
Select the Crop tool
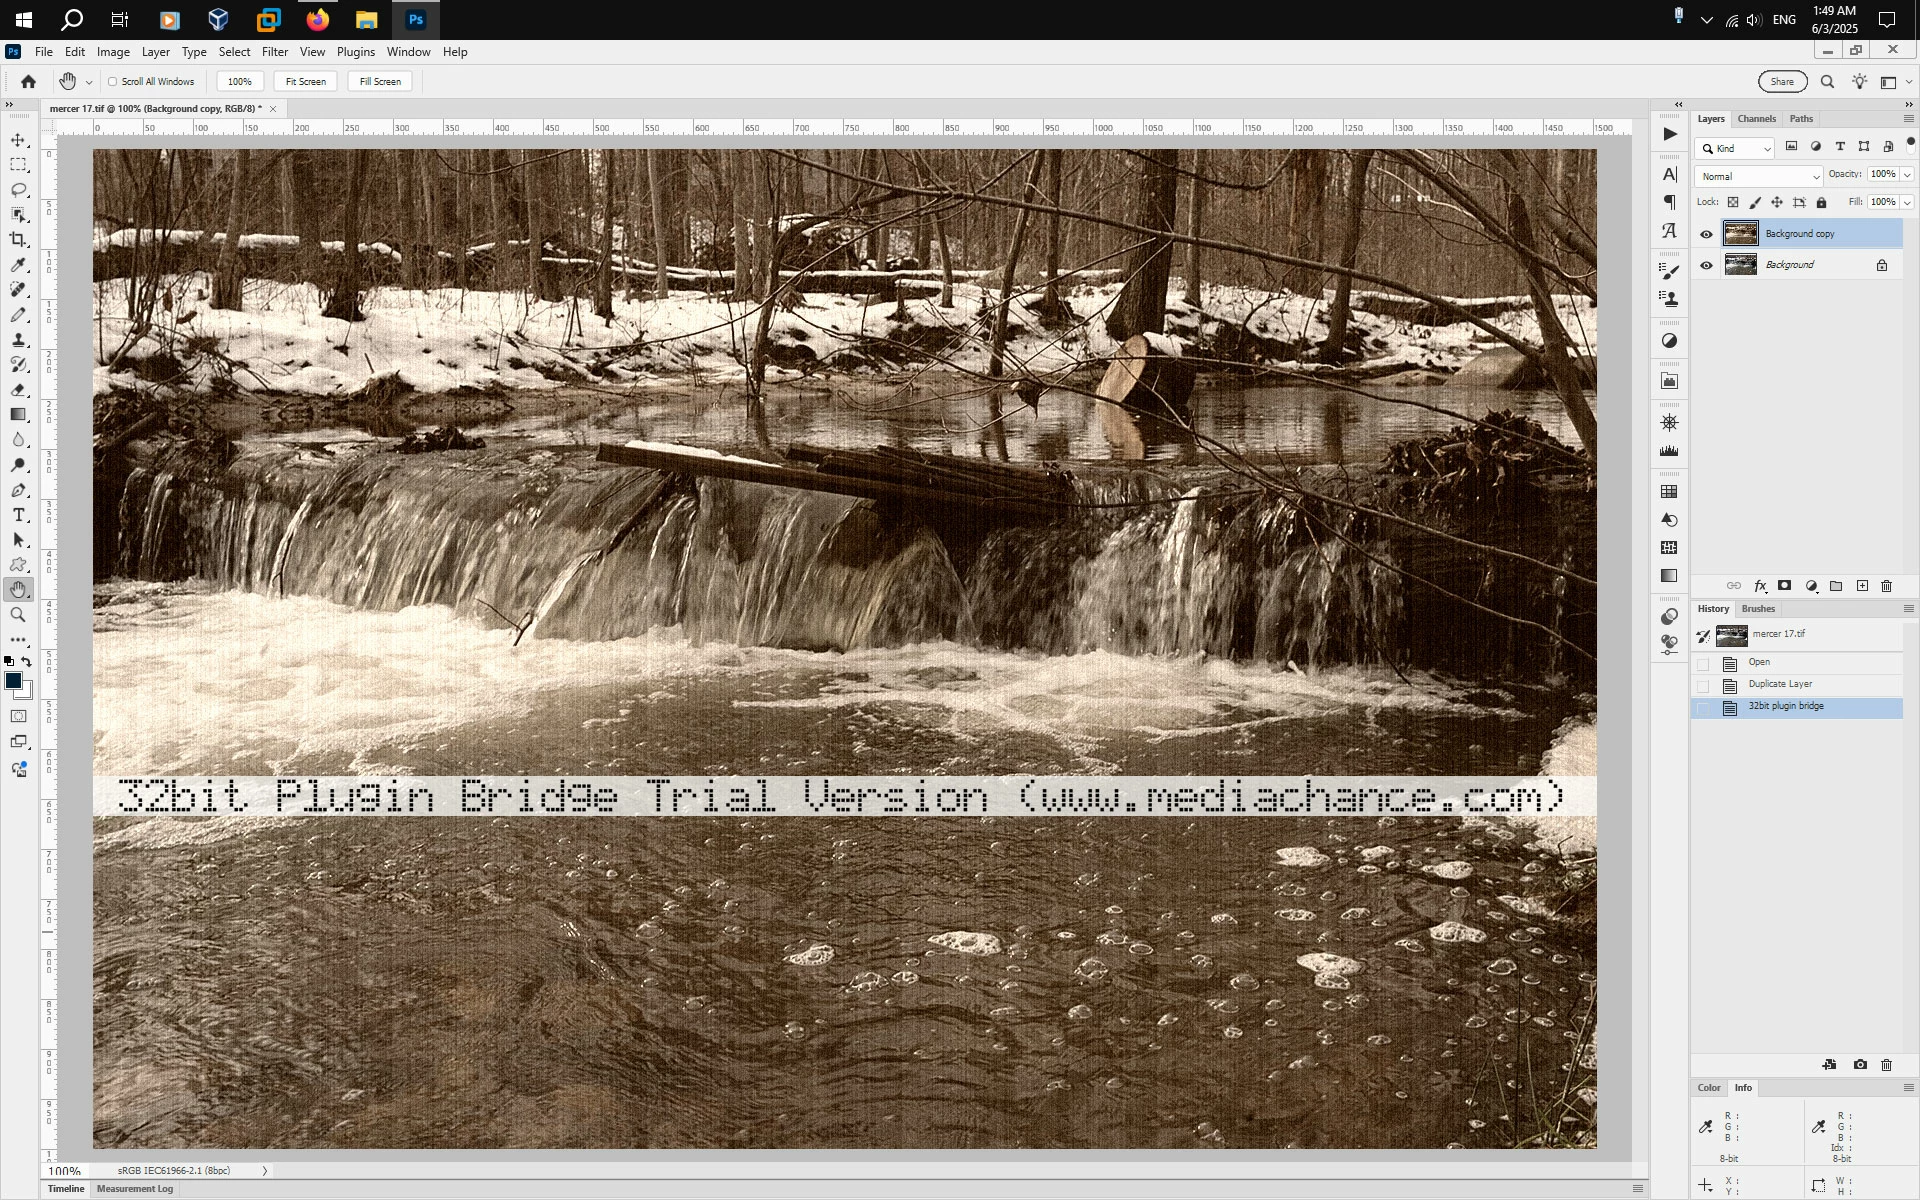point(18,240)
